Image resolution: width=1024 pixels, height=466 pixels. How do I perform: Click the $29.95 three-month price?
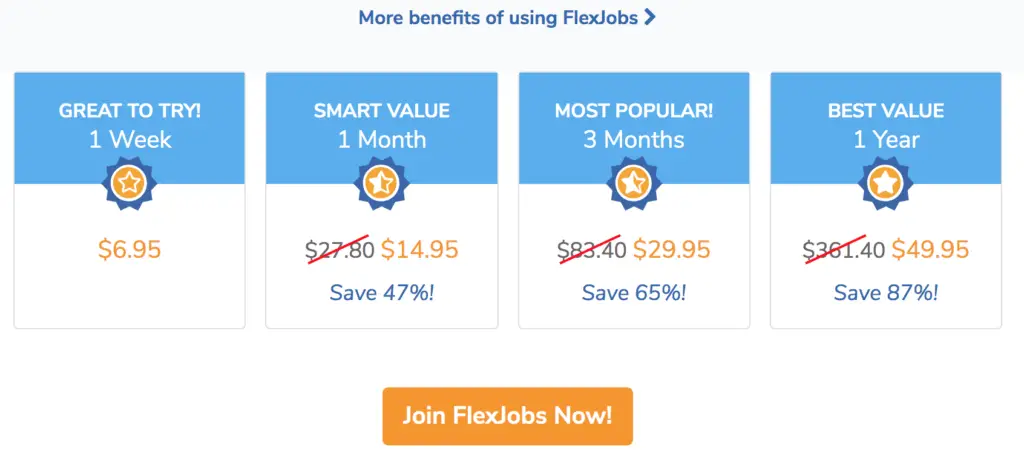click(x=672, y=249)
